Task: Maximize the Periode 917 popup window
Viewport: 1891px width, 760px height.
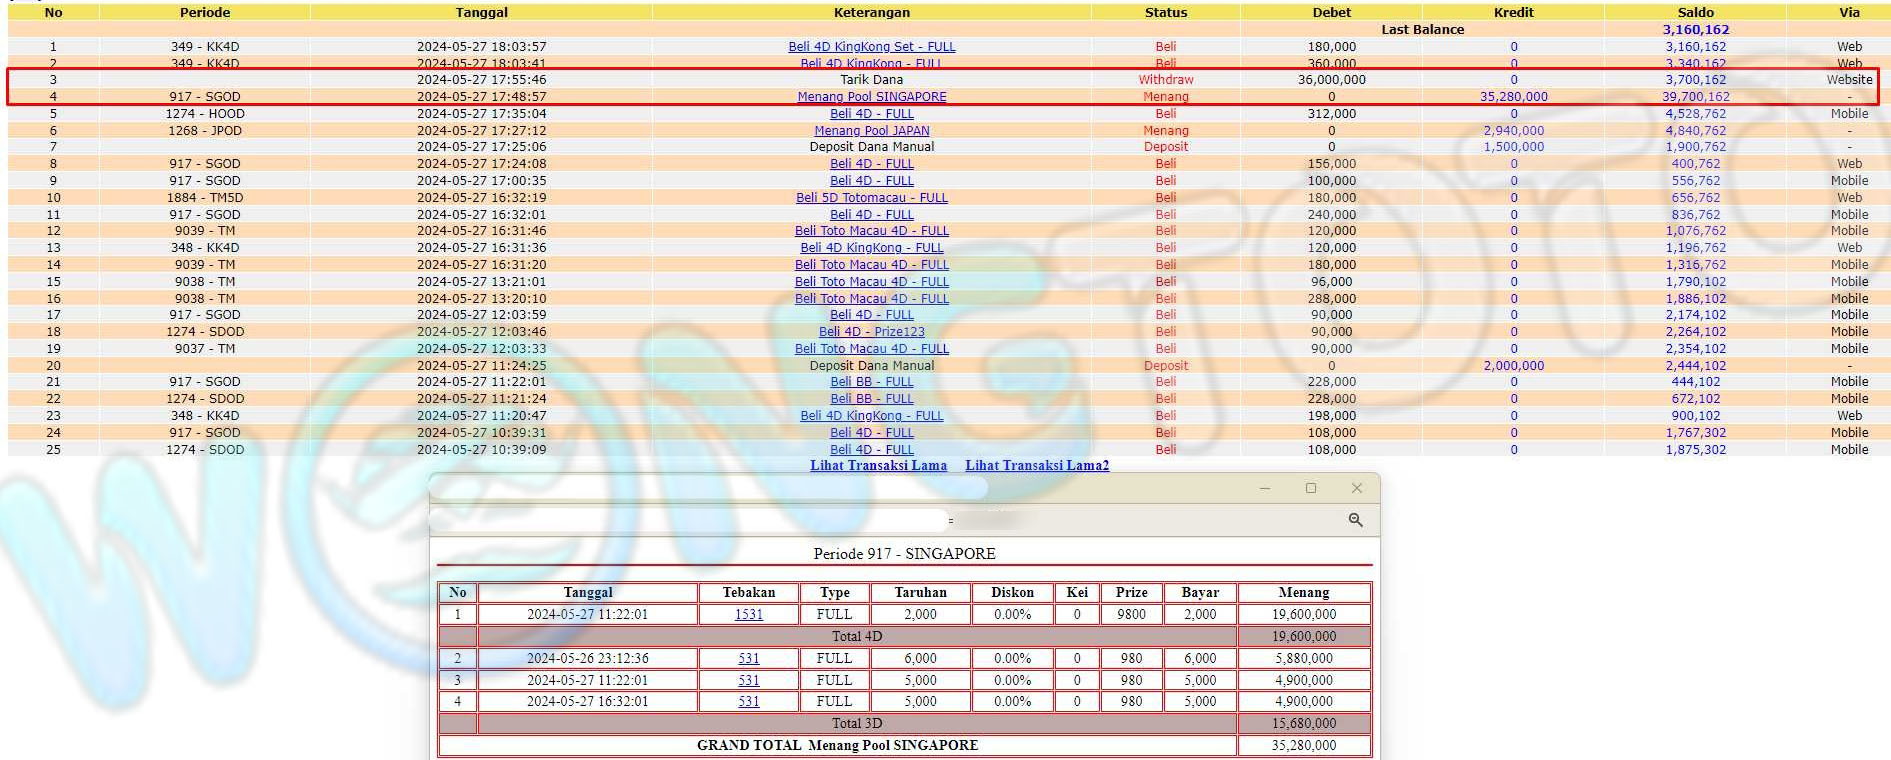Action: [x=1310, y=488]
